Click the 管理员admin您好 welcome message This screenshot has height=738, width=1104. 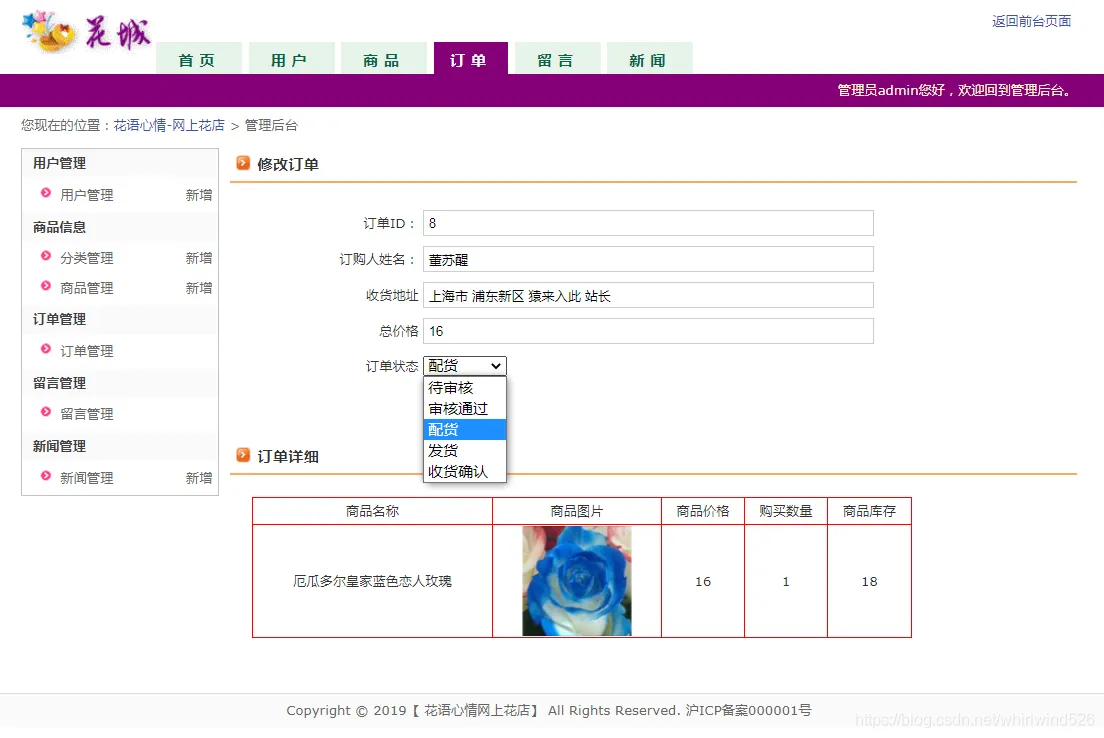955,90
